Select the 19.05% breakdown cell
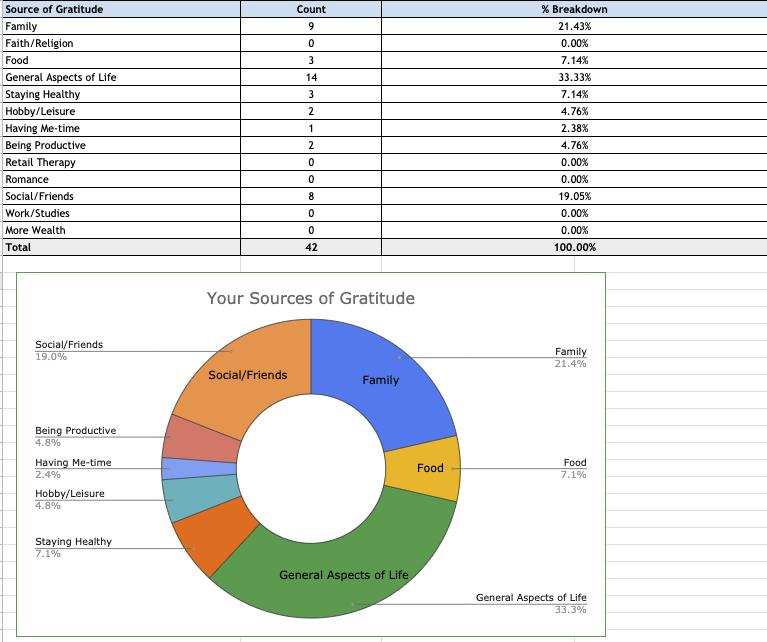The image size is (767, 642). tap(573, 196)
